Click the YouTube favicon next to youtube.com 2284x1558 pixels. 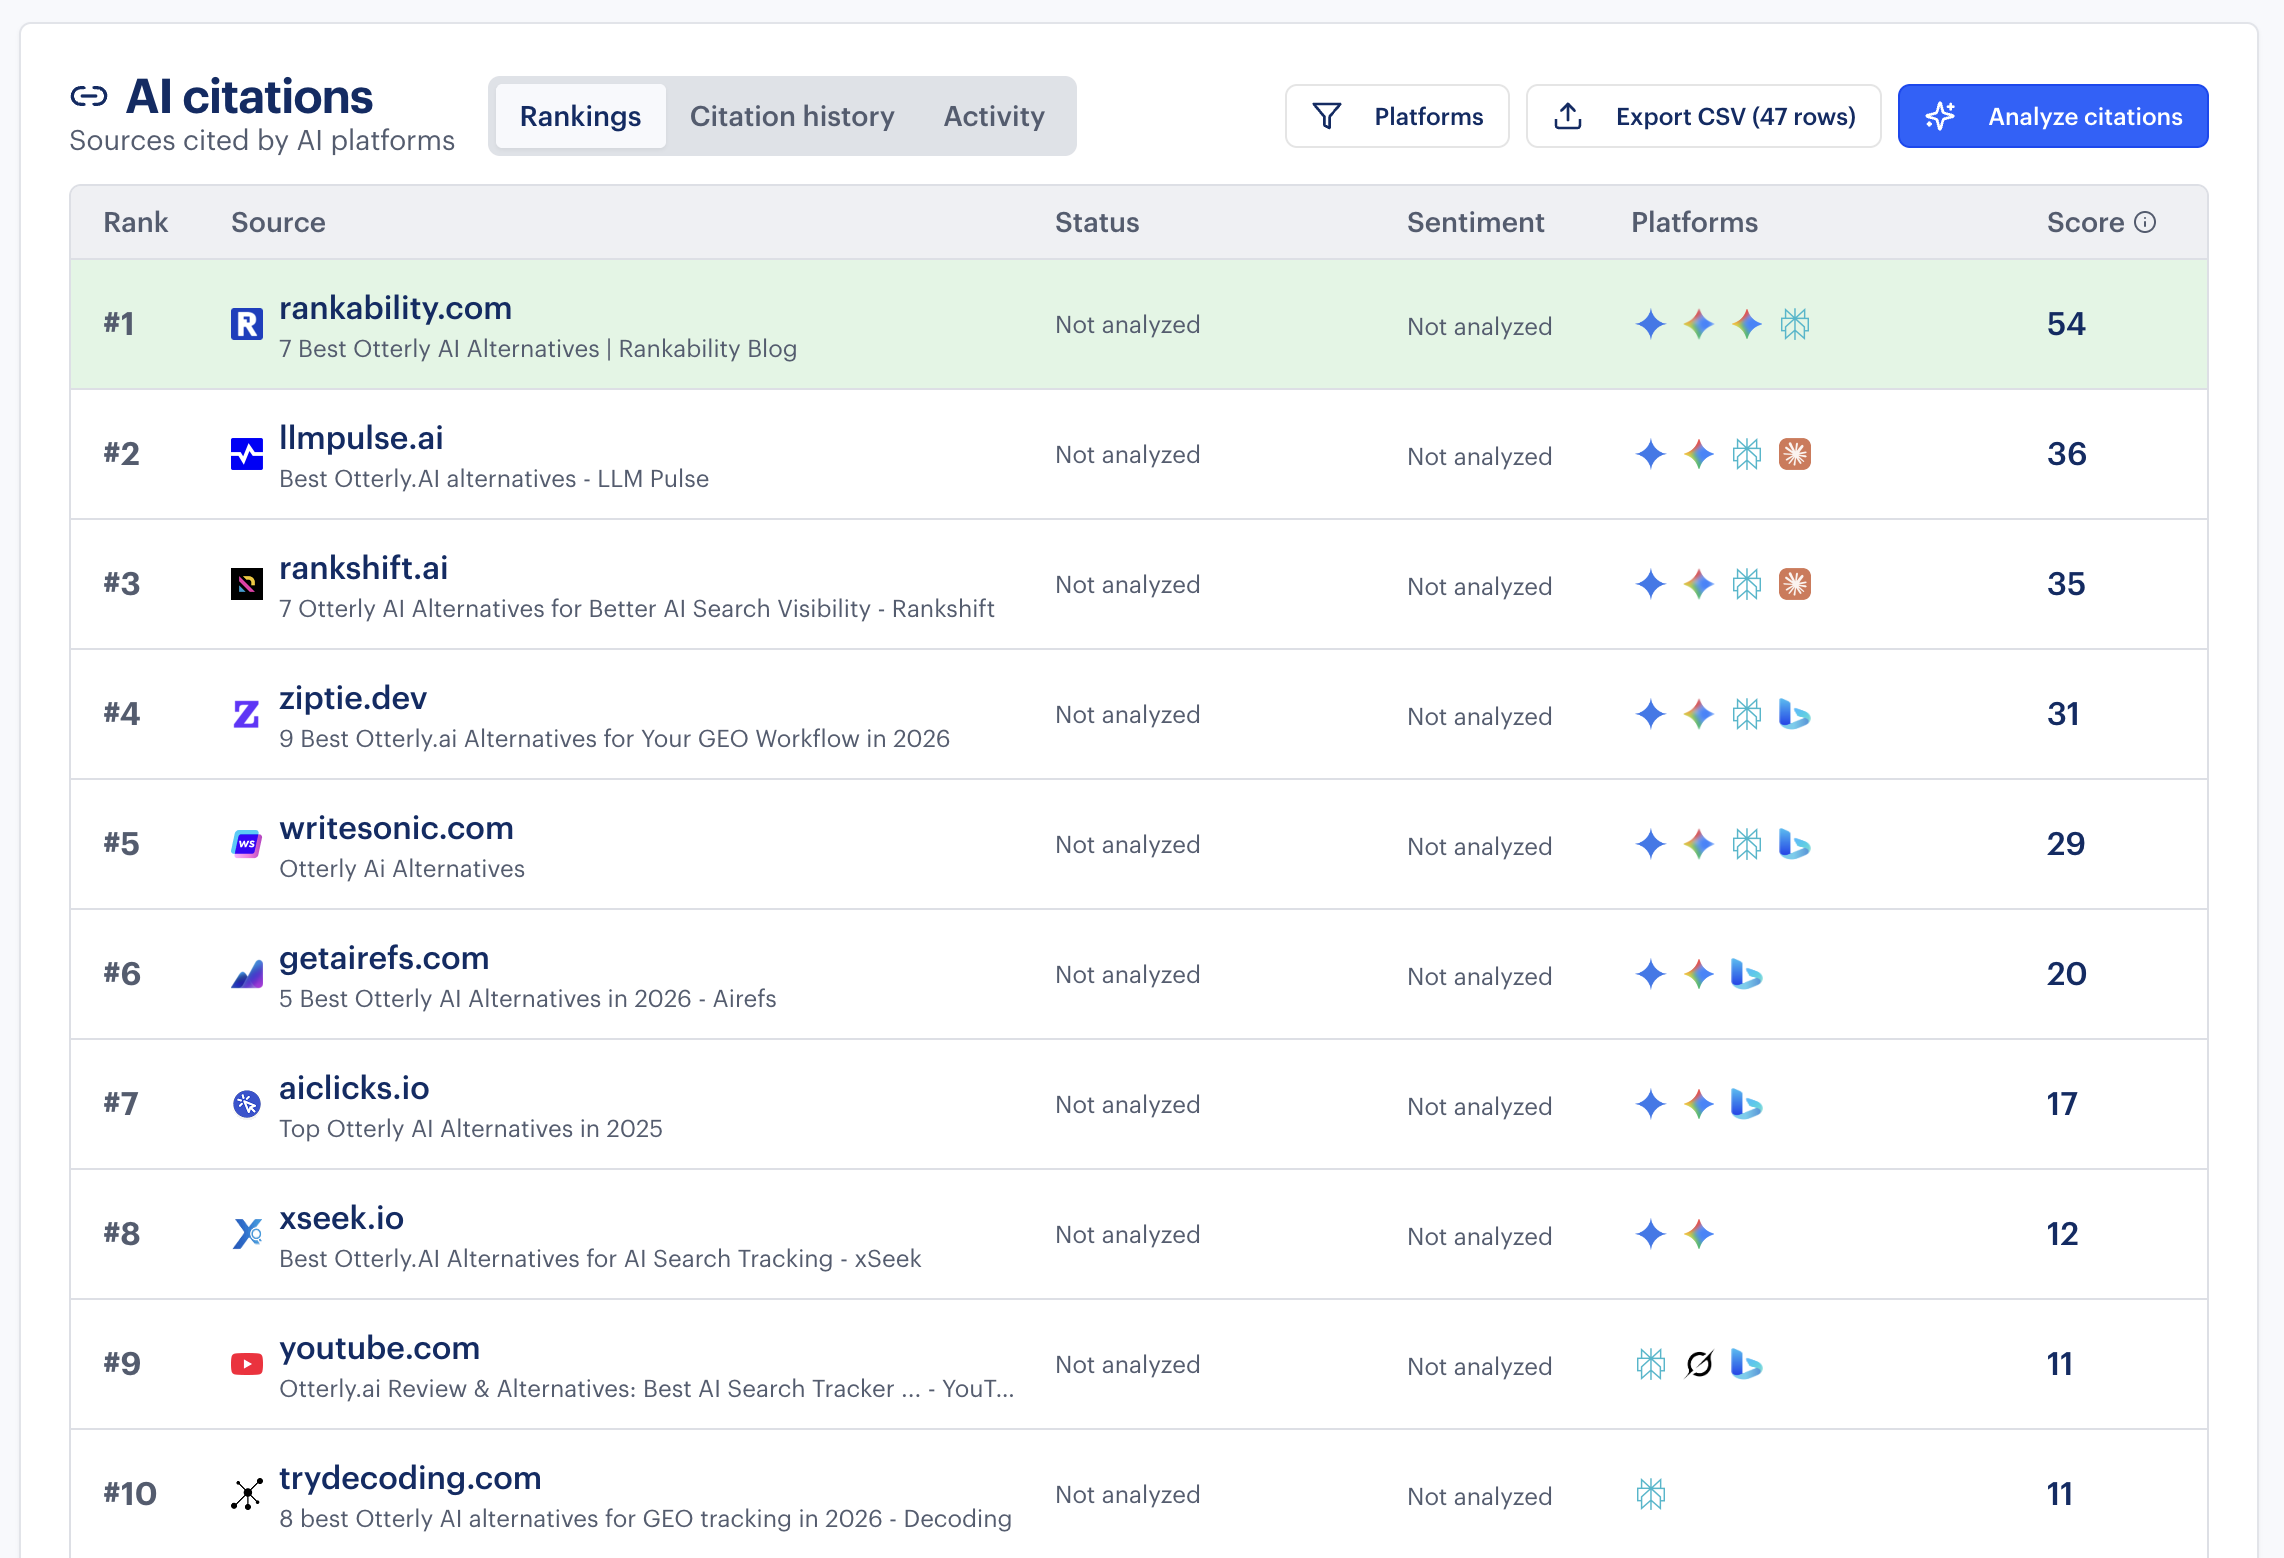coord(246,1362)
